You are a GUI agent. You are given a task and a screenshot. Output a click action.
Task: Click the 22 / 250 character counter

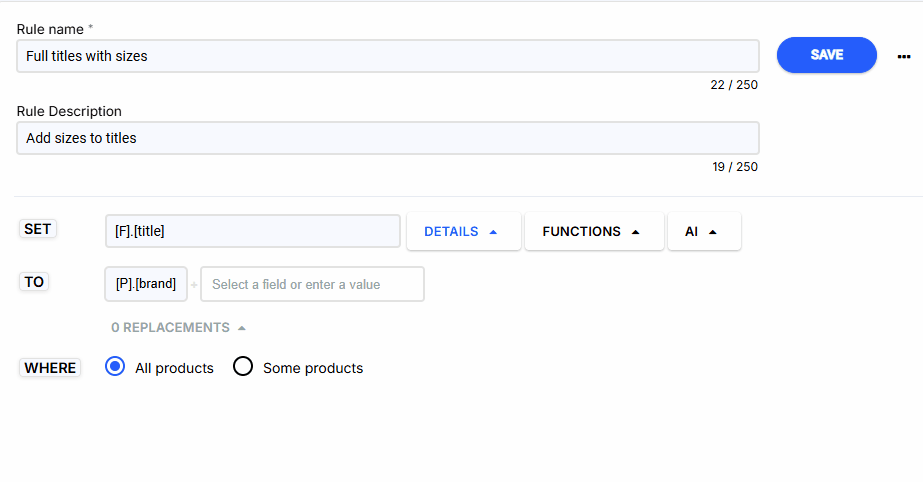734,85
